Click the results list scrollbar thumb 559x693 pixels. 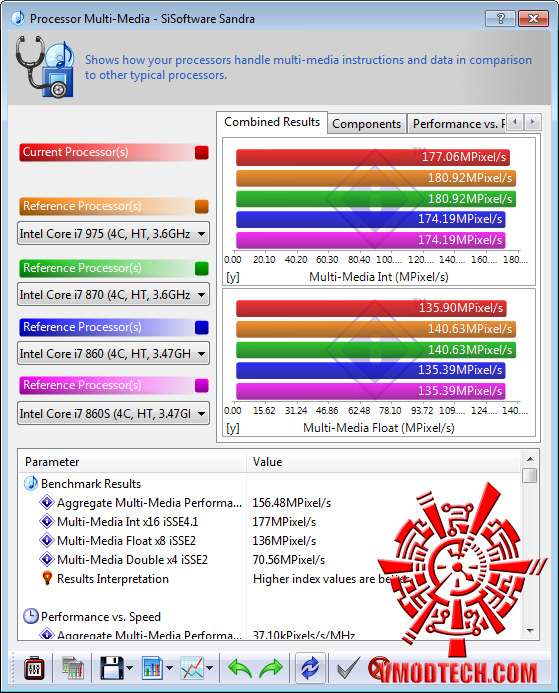coord(530,476)
